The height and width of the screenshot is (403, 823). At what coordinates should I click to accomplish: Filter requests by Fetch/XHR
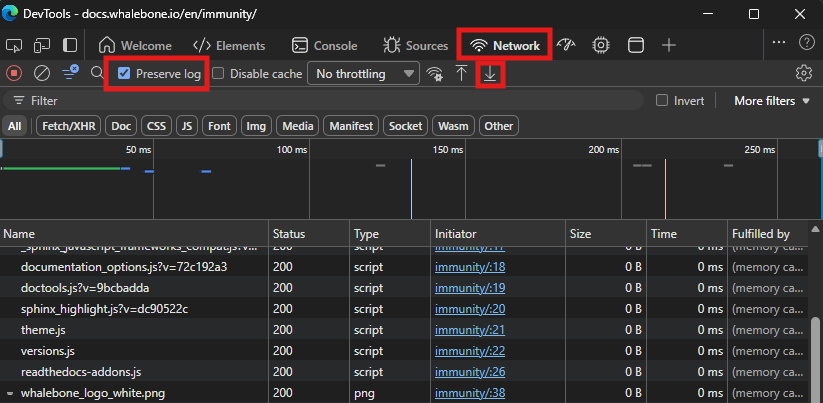(68, 126)
